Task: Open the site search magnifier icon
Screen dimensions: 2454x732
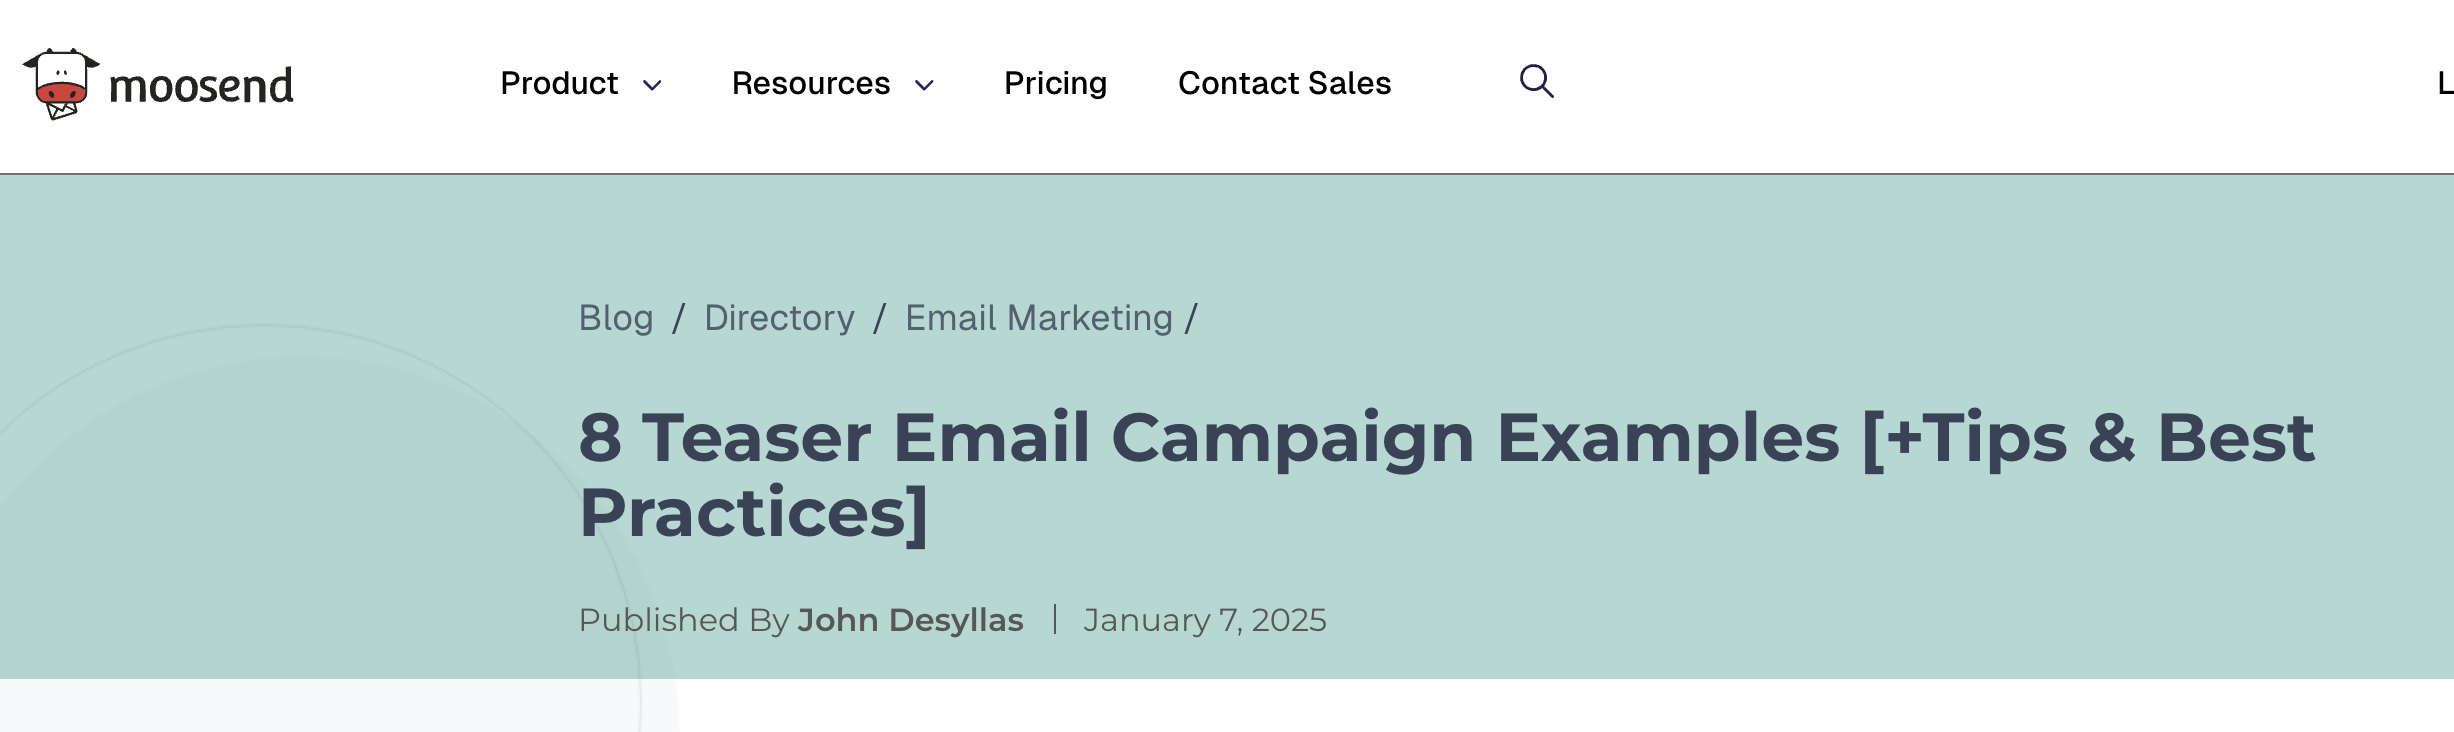Action: coord(1536,82)
